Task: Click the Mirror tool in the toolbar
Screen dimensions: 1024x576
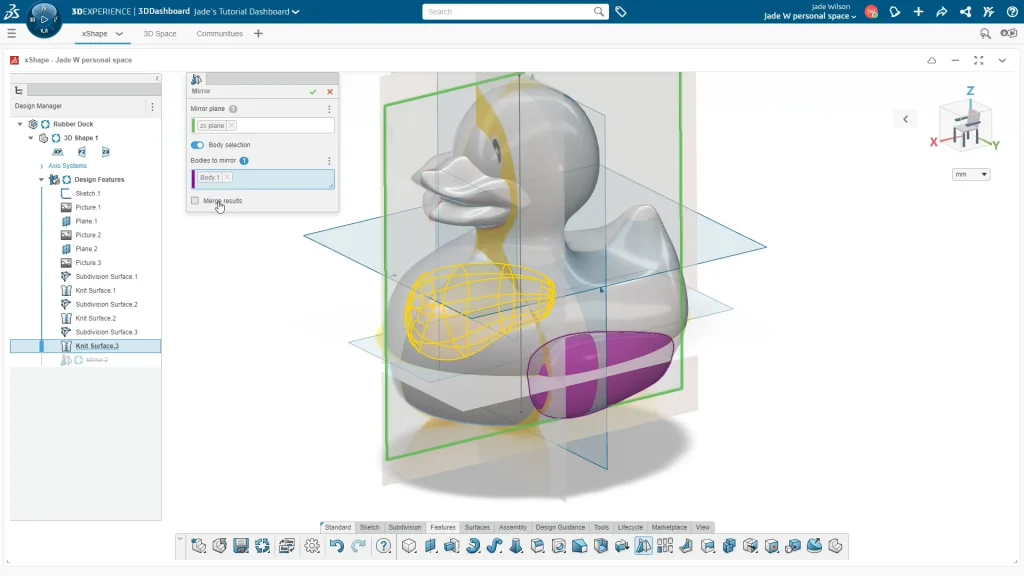Action: pos(643,546)
